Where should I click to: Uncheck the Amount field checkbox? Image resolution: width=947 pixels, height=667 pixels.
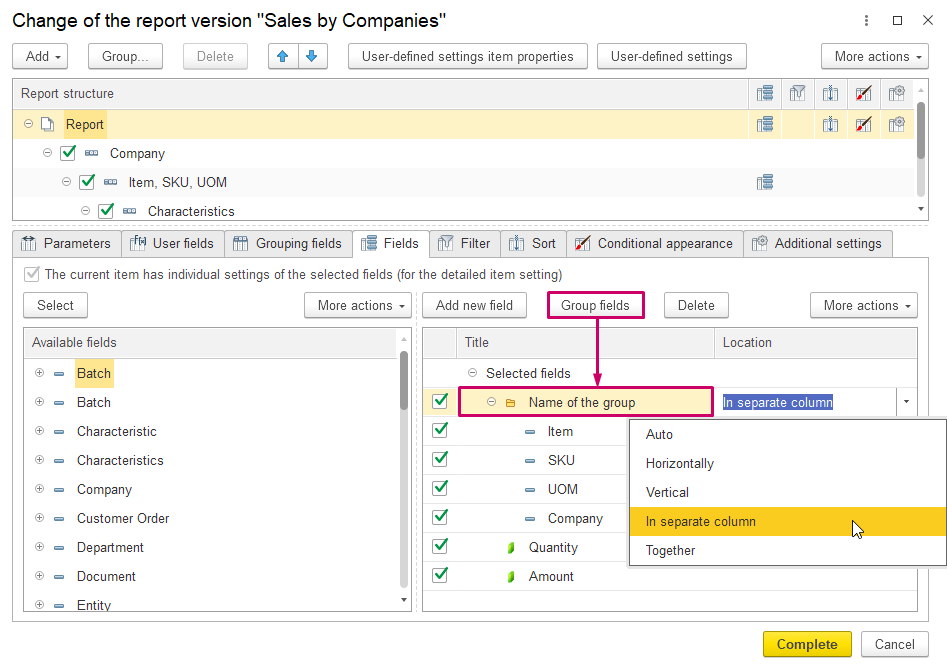point(440,575)
